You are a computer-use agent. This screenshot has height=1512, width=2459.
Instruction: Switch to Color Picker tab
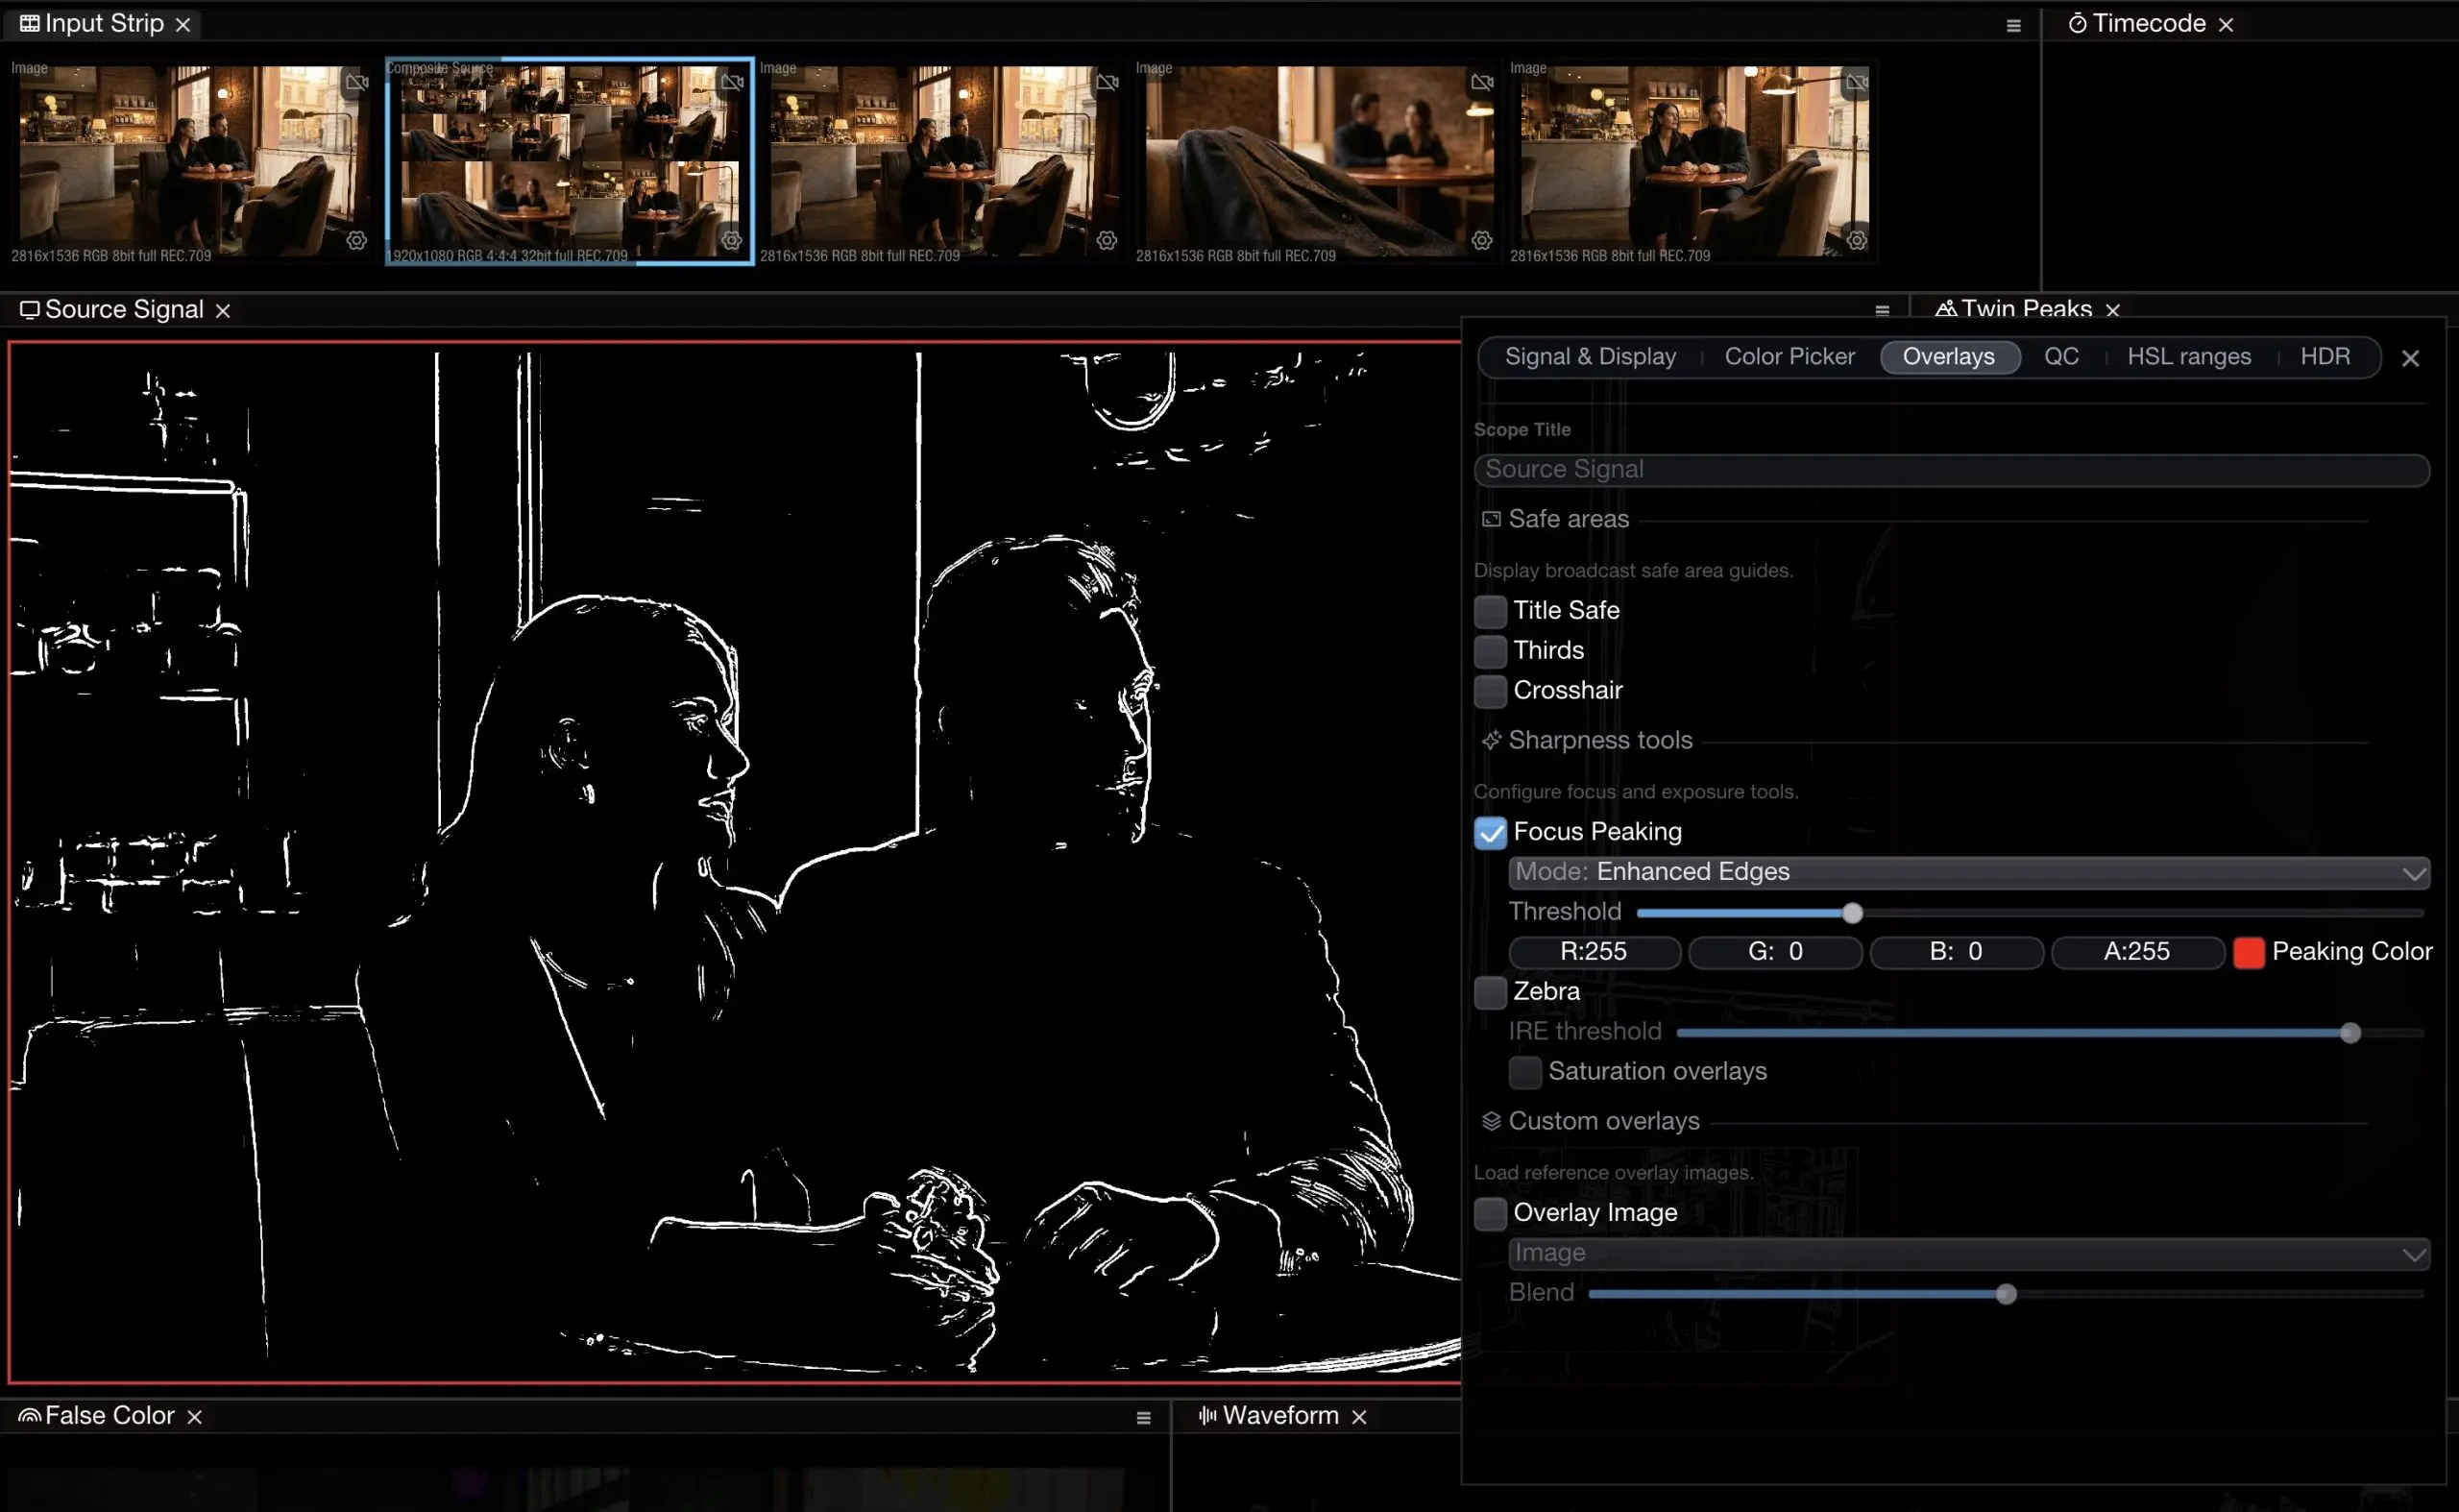[x=1788, y=357]
